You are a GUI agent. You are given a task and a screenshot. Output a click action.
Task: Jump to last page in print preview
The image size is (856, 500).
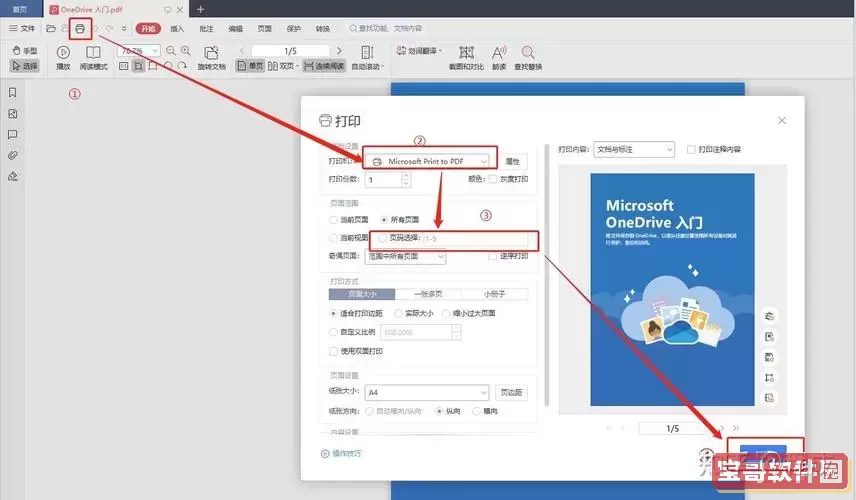point(736,428)
